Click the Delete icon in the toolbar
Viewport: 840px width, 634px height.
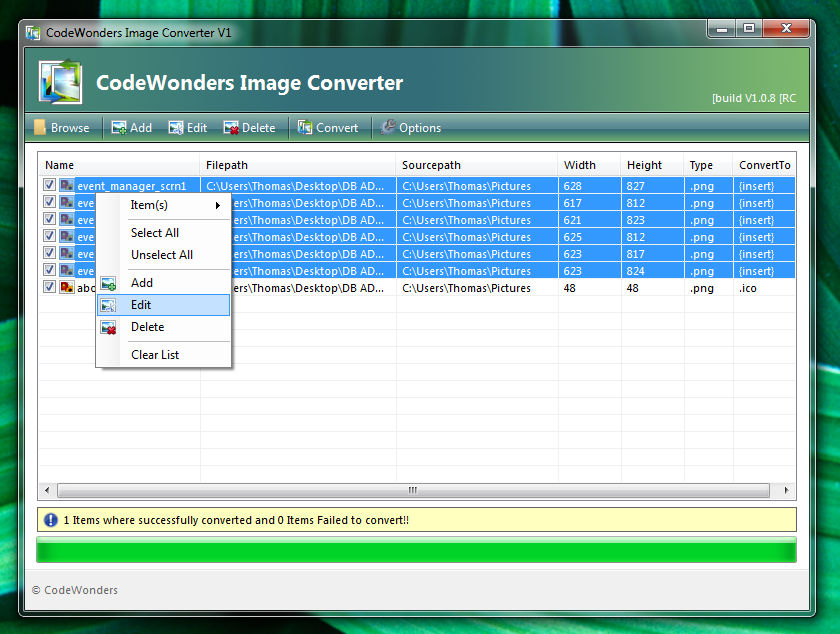230,127
